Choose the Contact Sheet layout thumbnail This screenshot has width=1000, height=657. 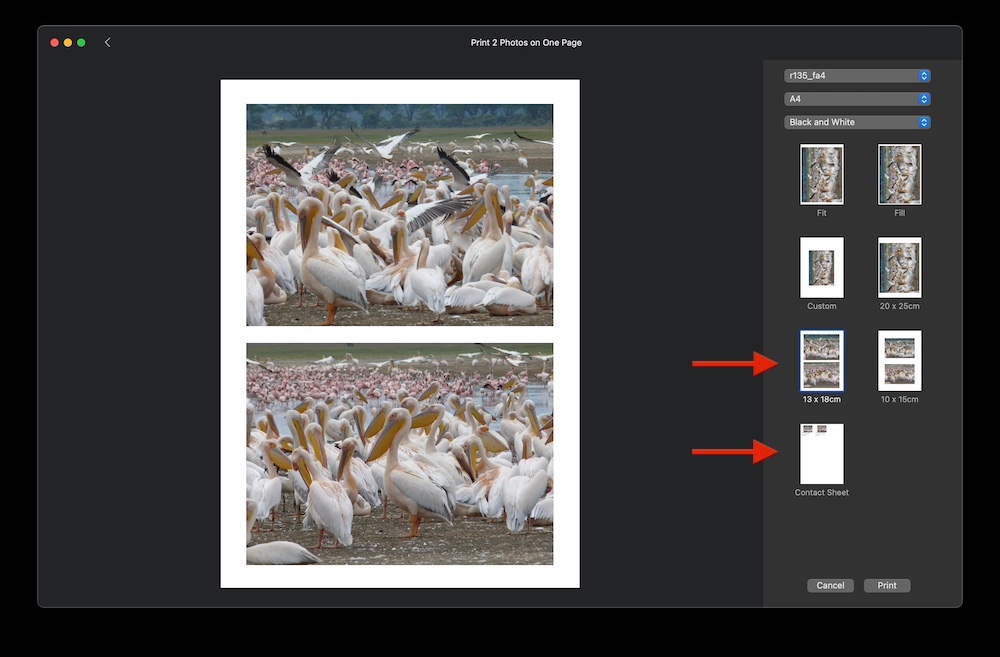pyautogui.click(x=821, y=454)
